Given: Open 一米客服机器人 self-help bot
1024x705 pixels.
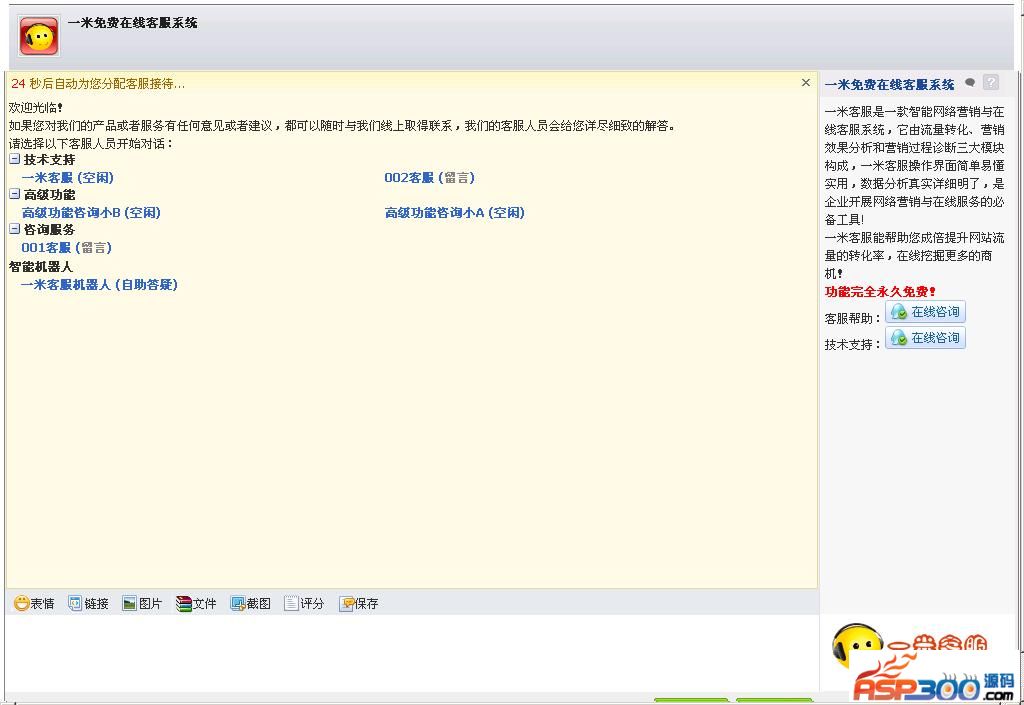Looking at the screenshot, I should click(99, 285).
